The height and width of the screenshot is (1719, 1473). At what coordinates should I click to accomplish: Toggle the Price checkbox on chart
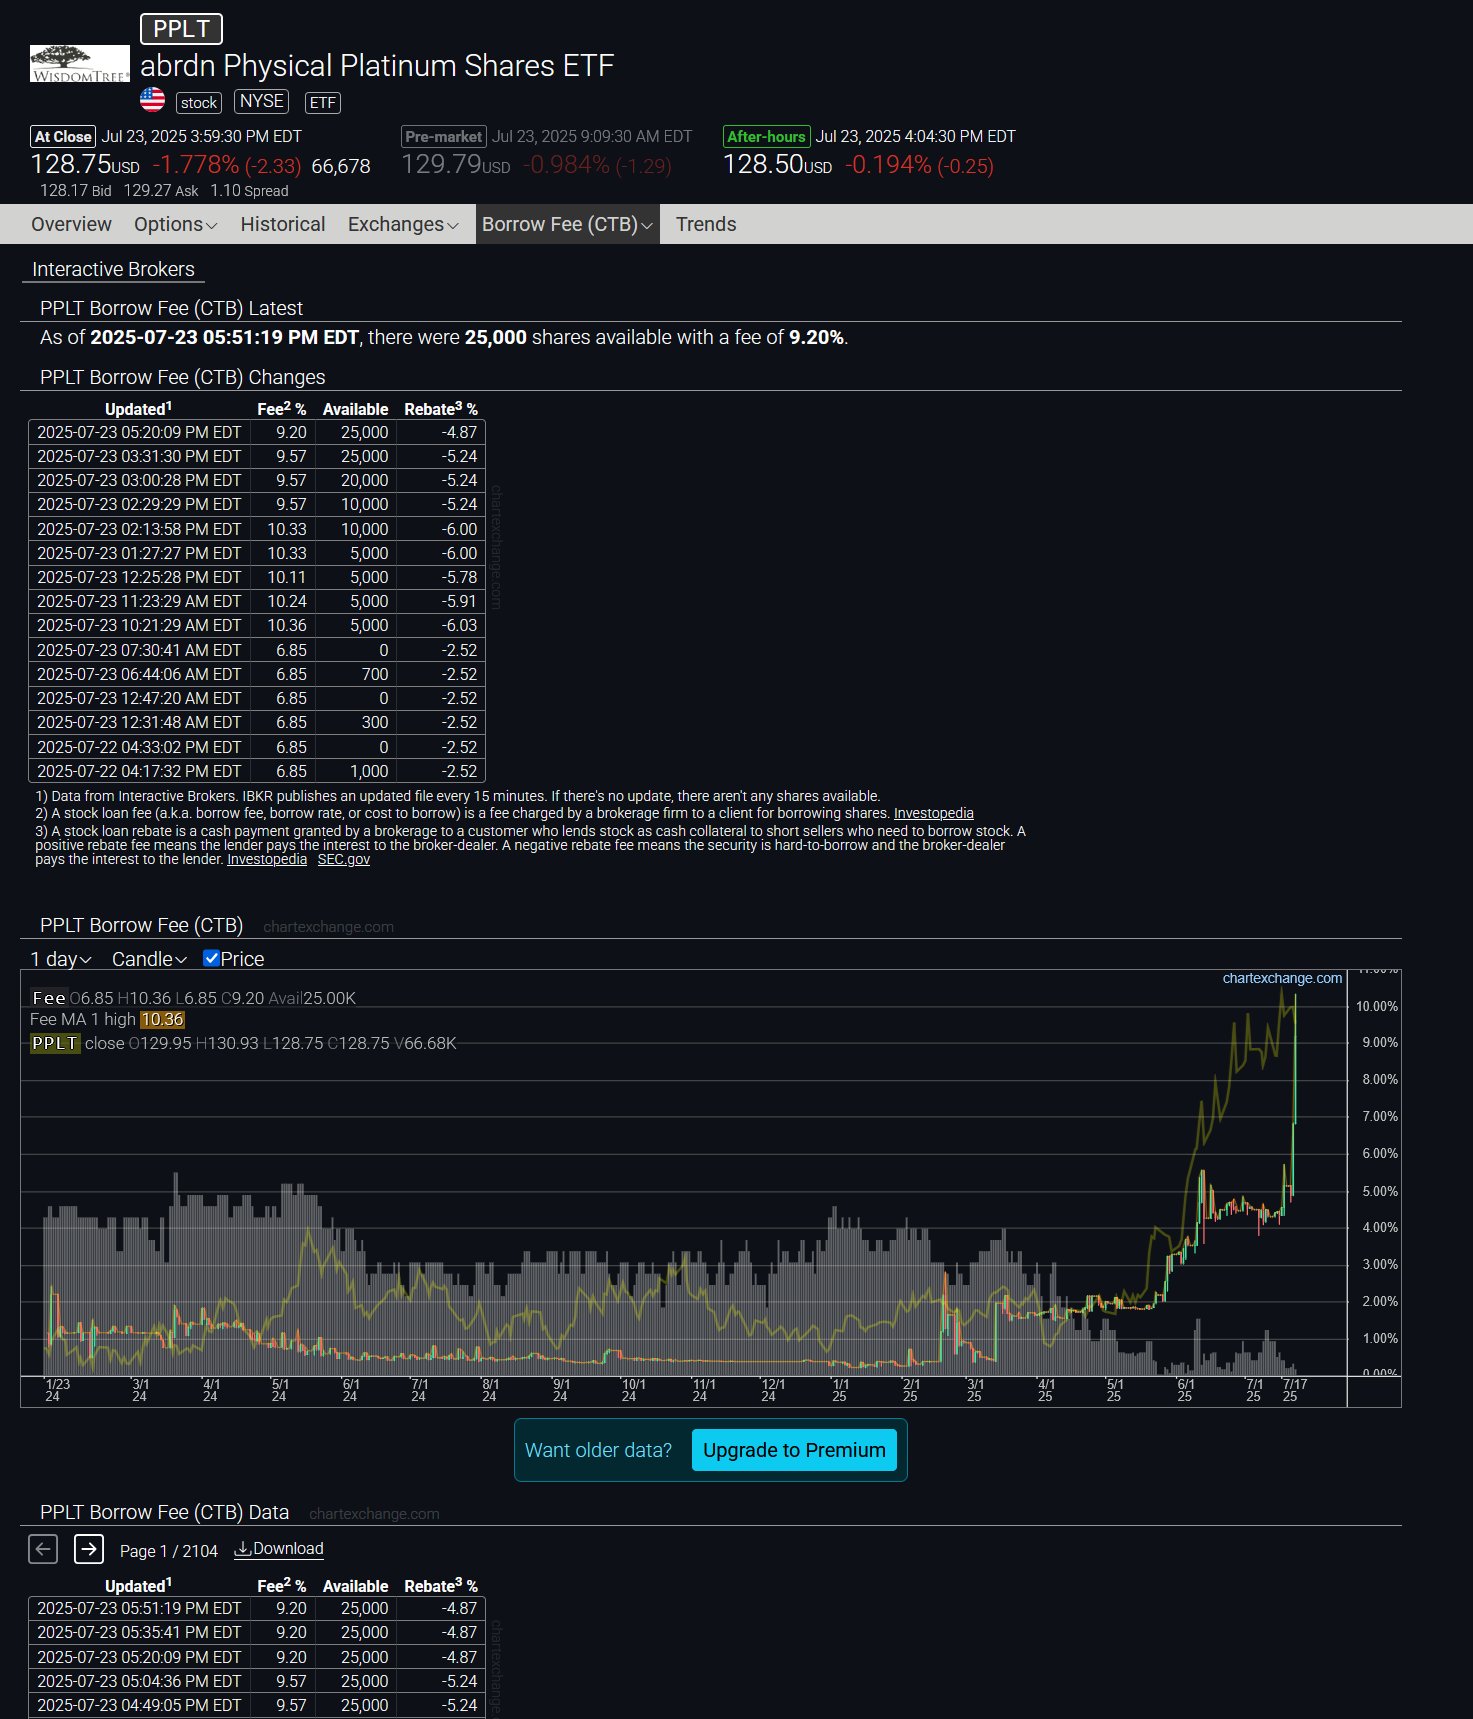pos(211,958)
